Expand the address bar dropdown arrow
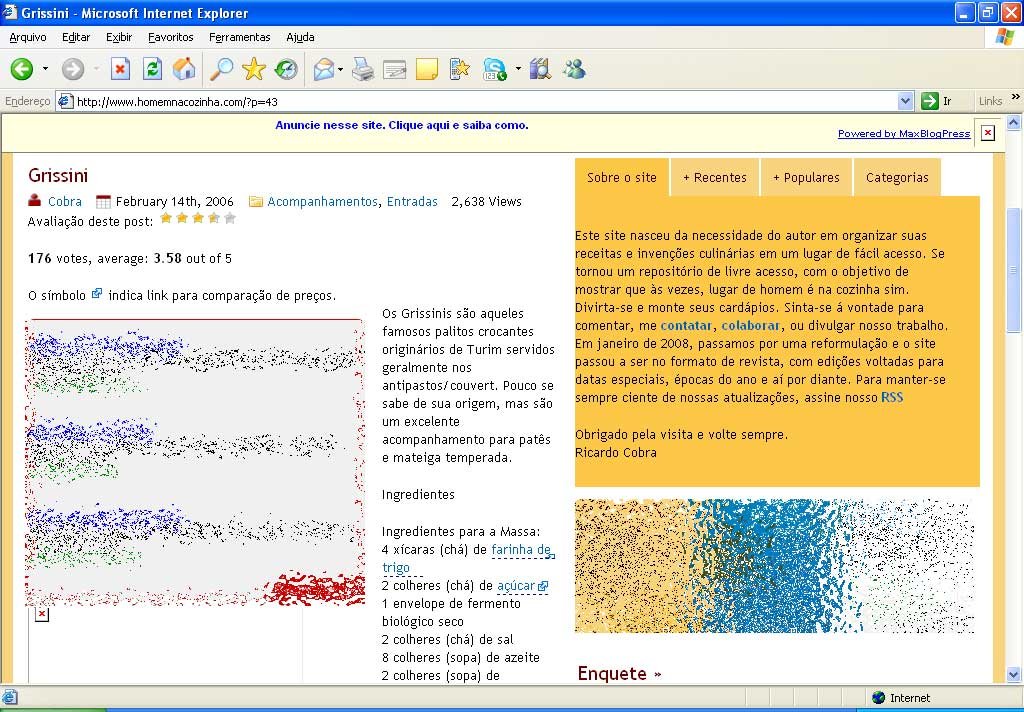The width and height of the screenshot is (1024, 712). point(905,101)
